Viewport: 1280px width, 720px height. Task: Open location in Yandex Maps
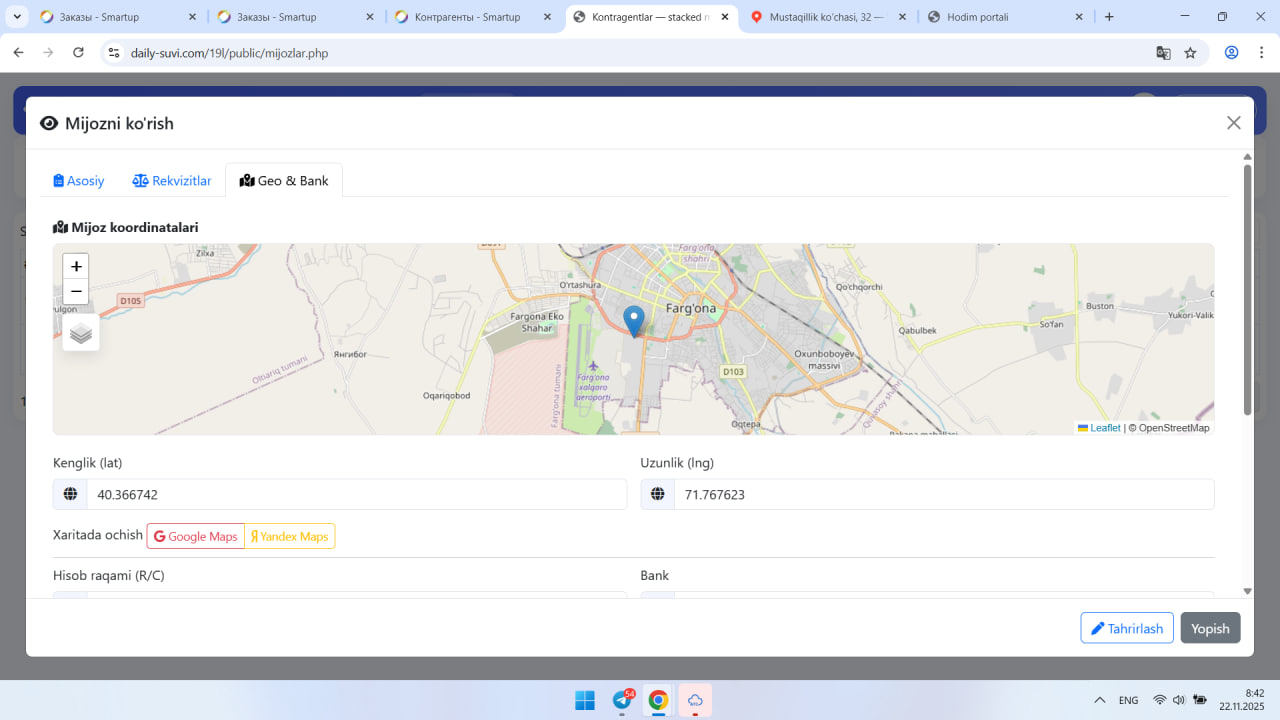(290, 536)
